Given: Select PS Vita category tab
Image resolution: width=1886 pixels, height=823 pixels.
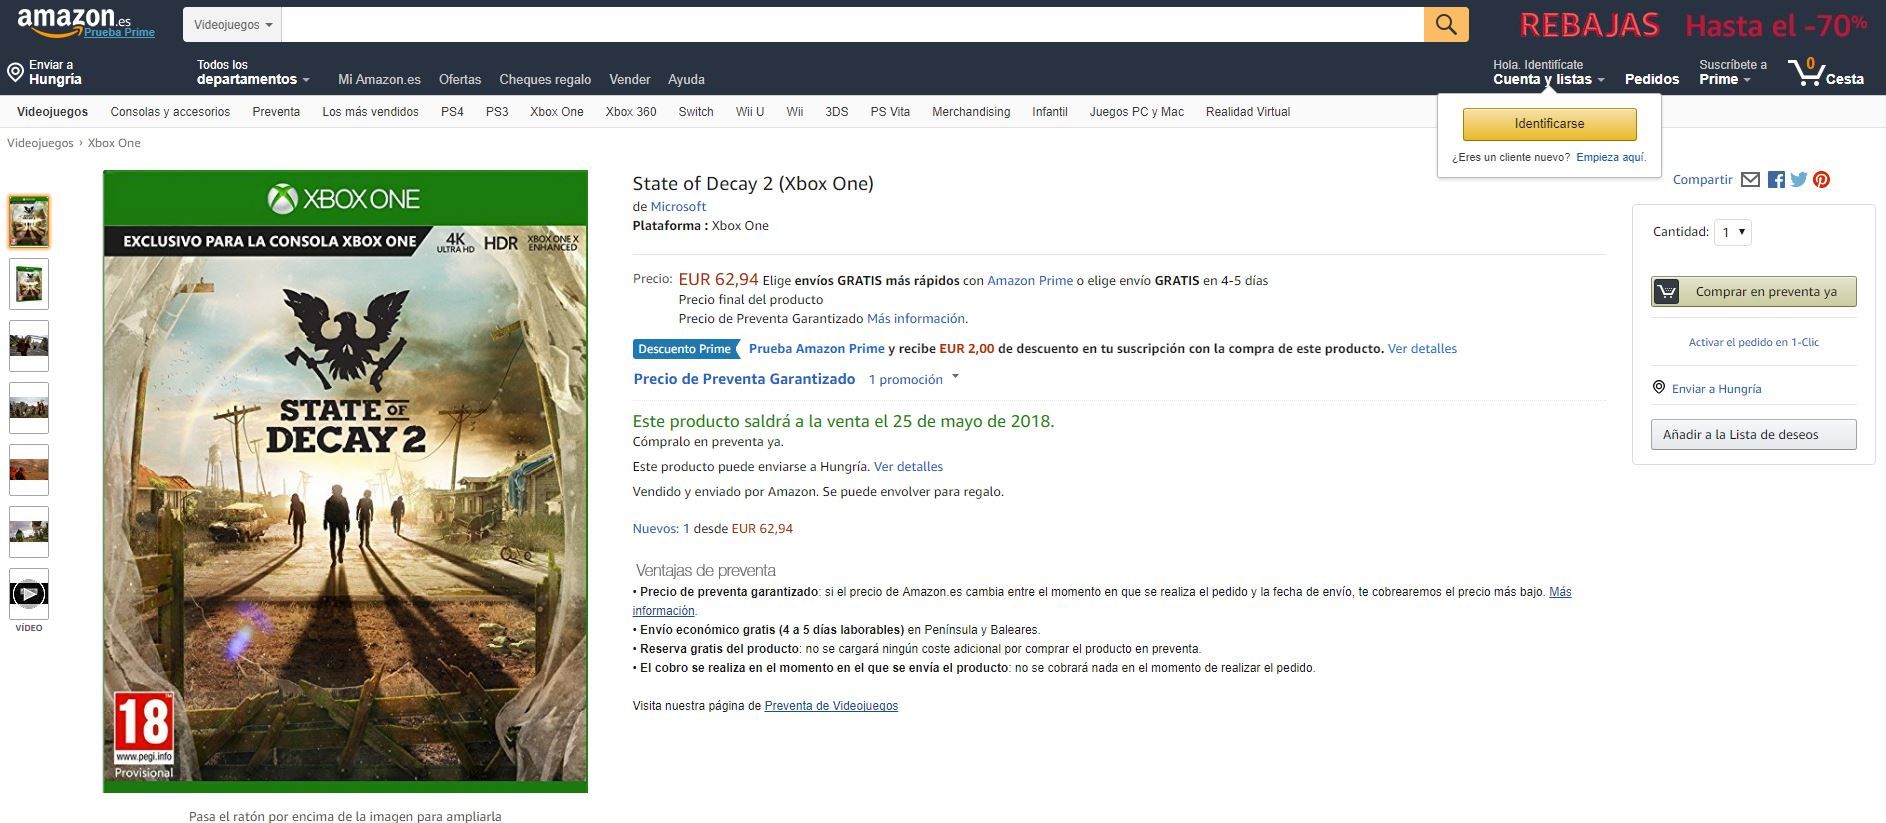Looking at the screenshot, I should pyautogui.click(x=890, y=112).
